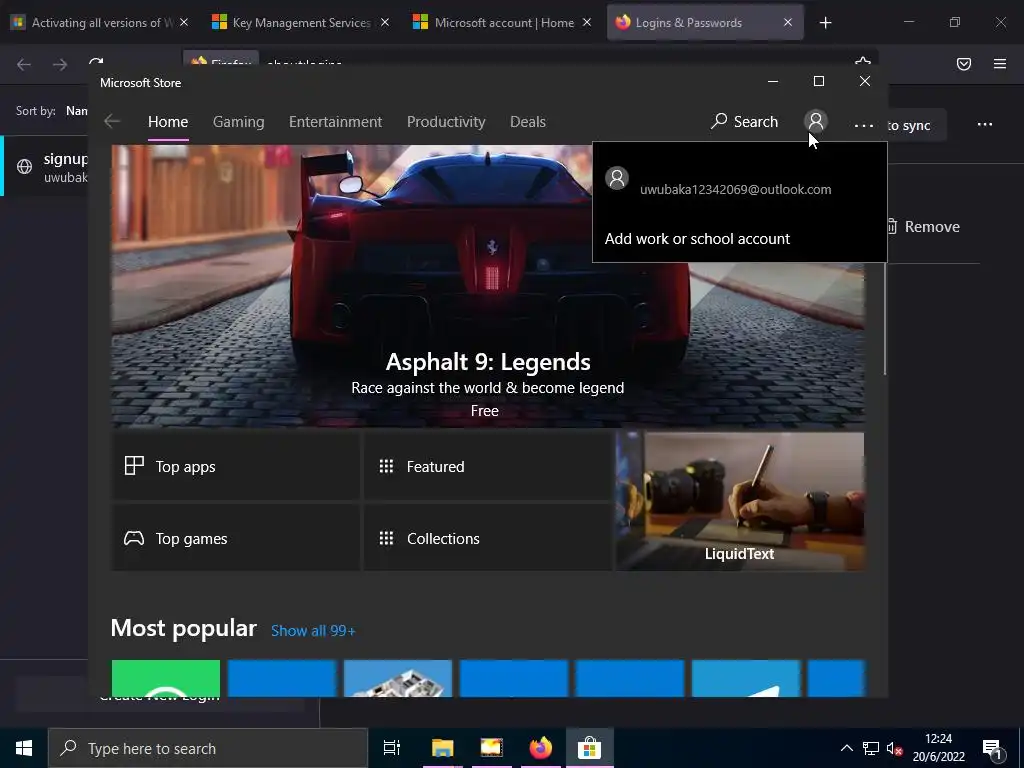Show hidden system tray icons
This screenshot has width=1024, height=768.
[846, 748]
